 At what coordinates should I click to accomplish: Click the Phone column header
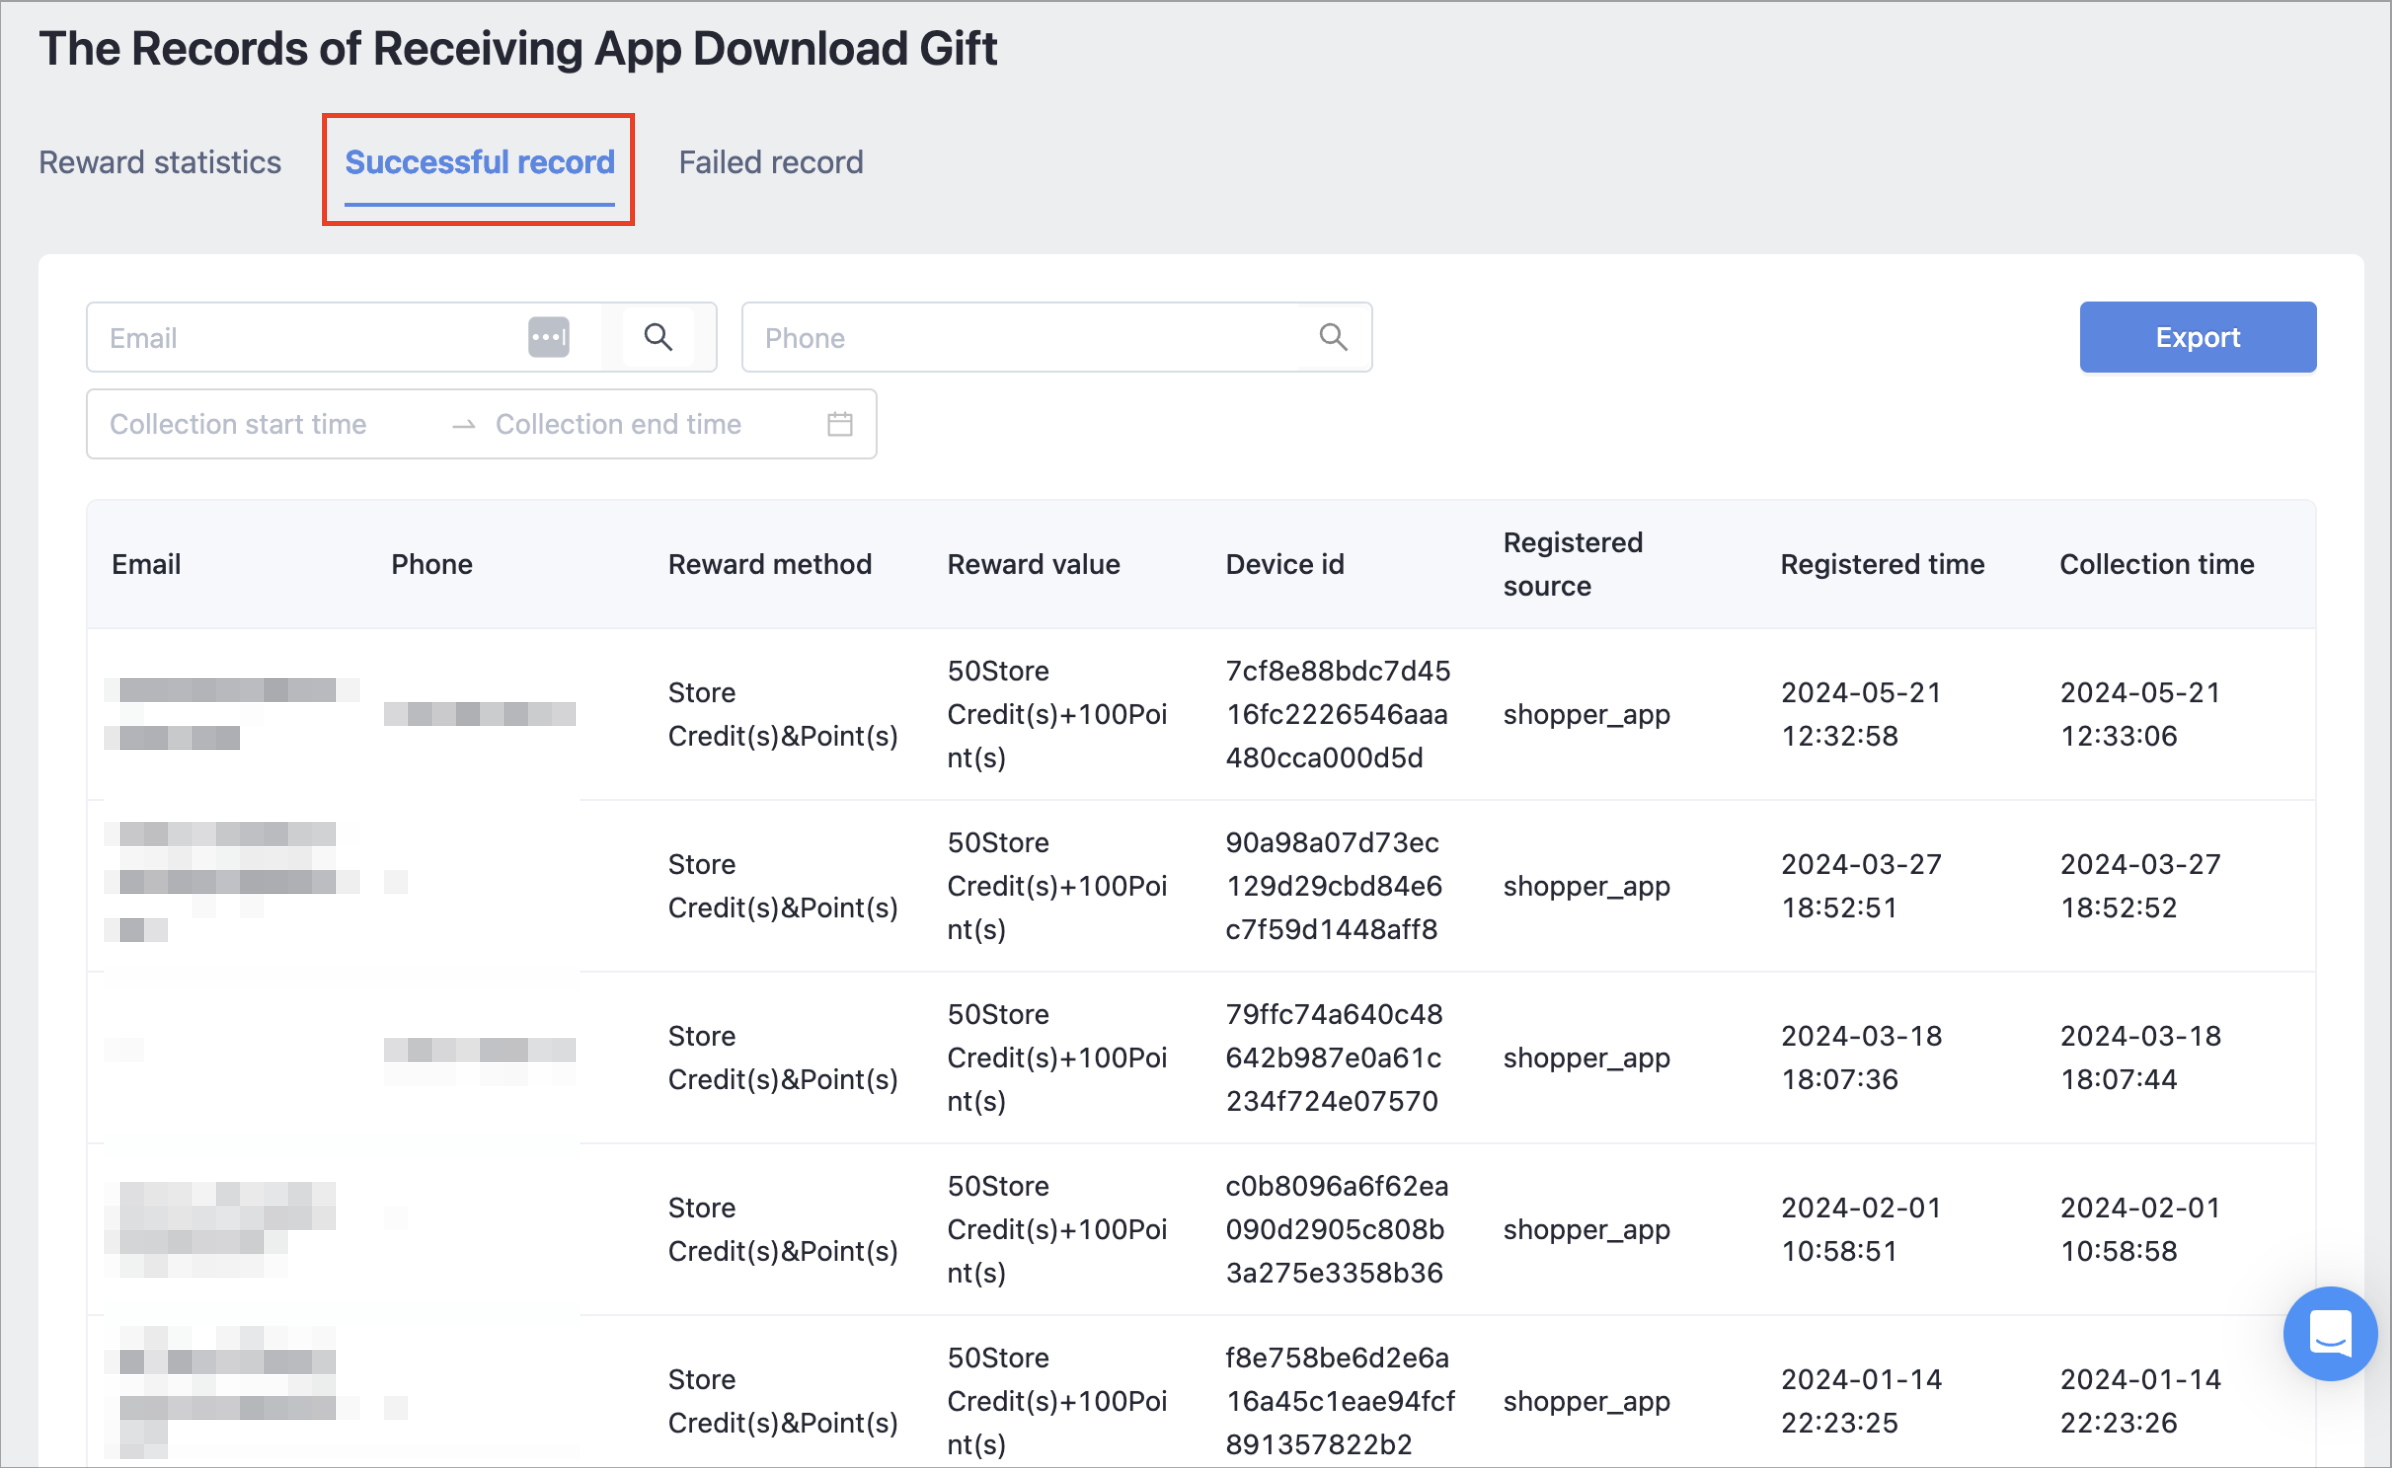[x=432, y=564]
